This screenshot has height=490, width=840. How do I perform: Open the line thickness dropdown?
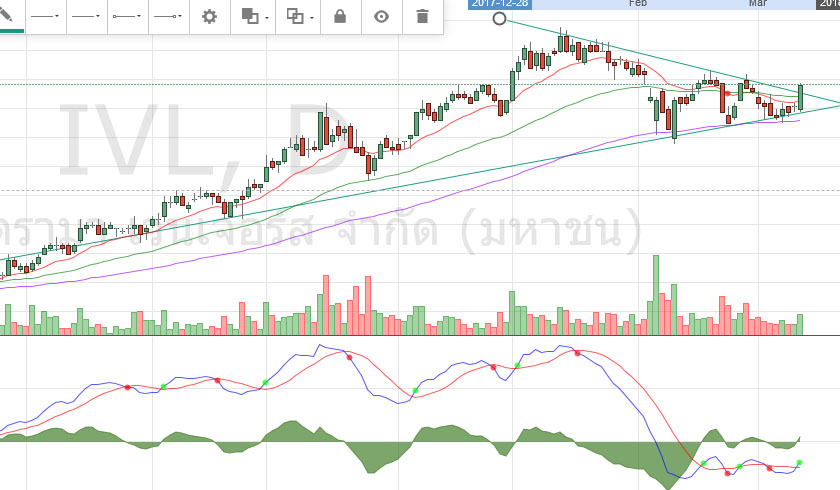click(87, 17)
